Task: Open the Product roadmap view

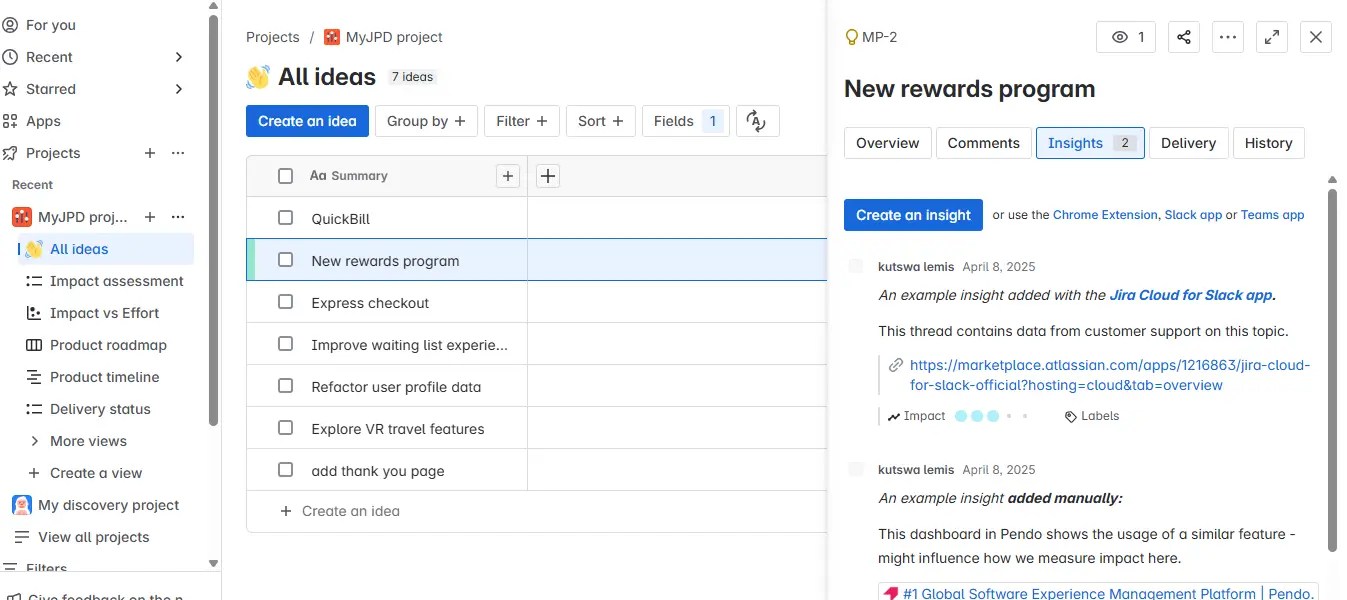Action: coord(108,345)
